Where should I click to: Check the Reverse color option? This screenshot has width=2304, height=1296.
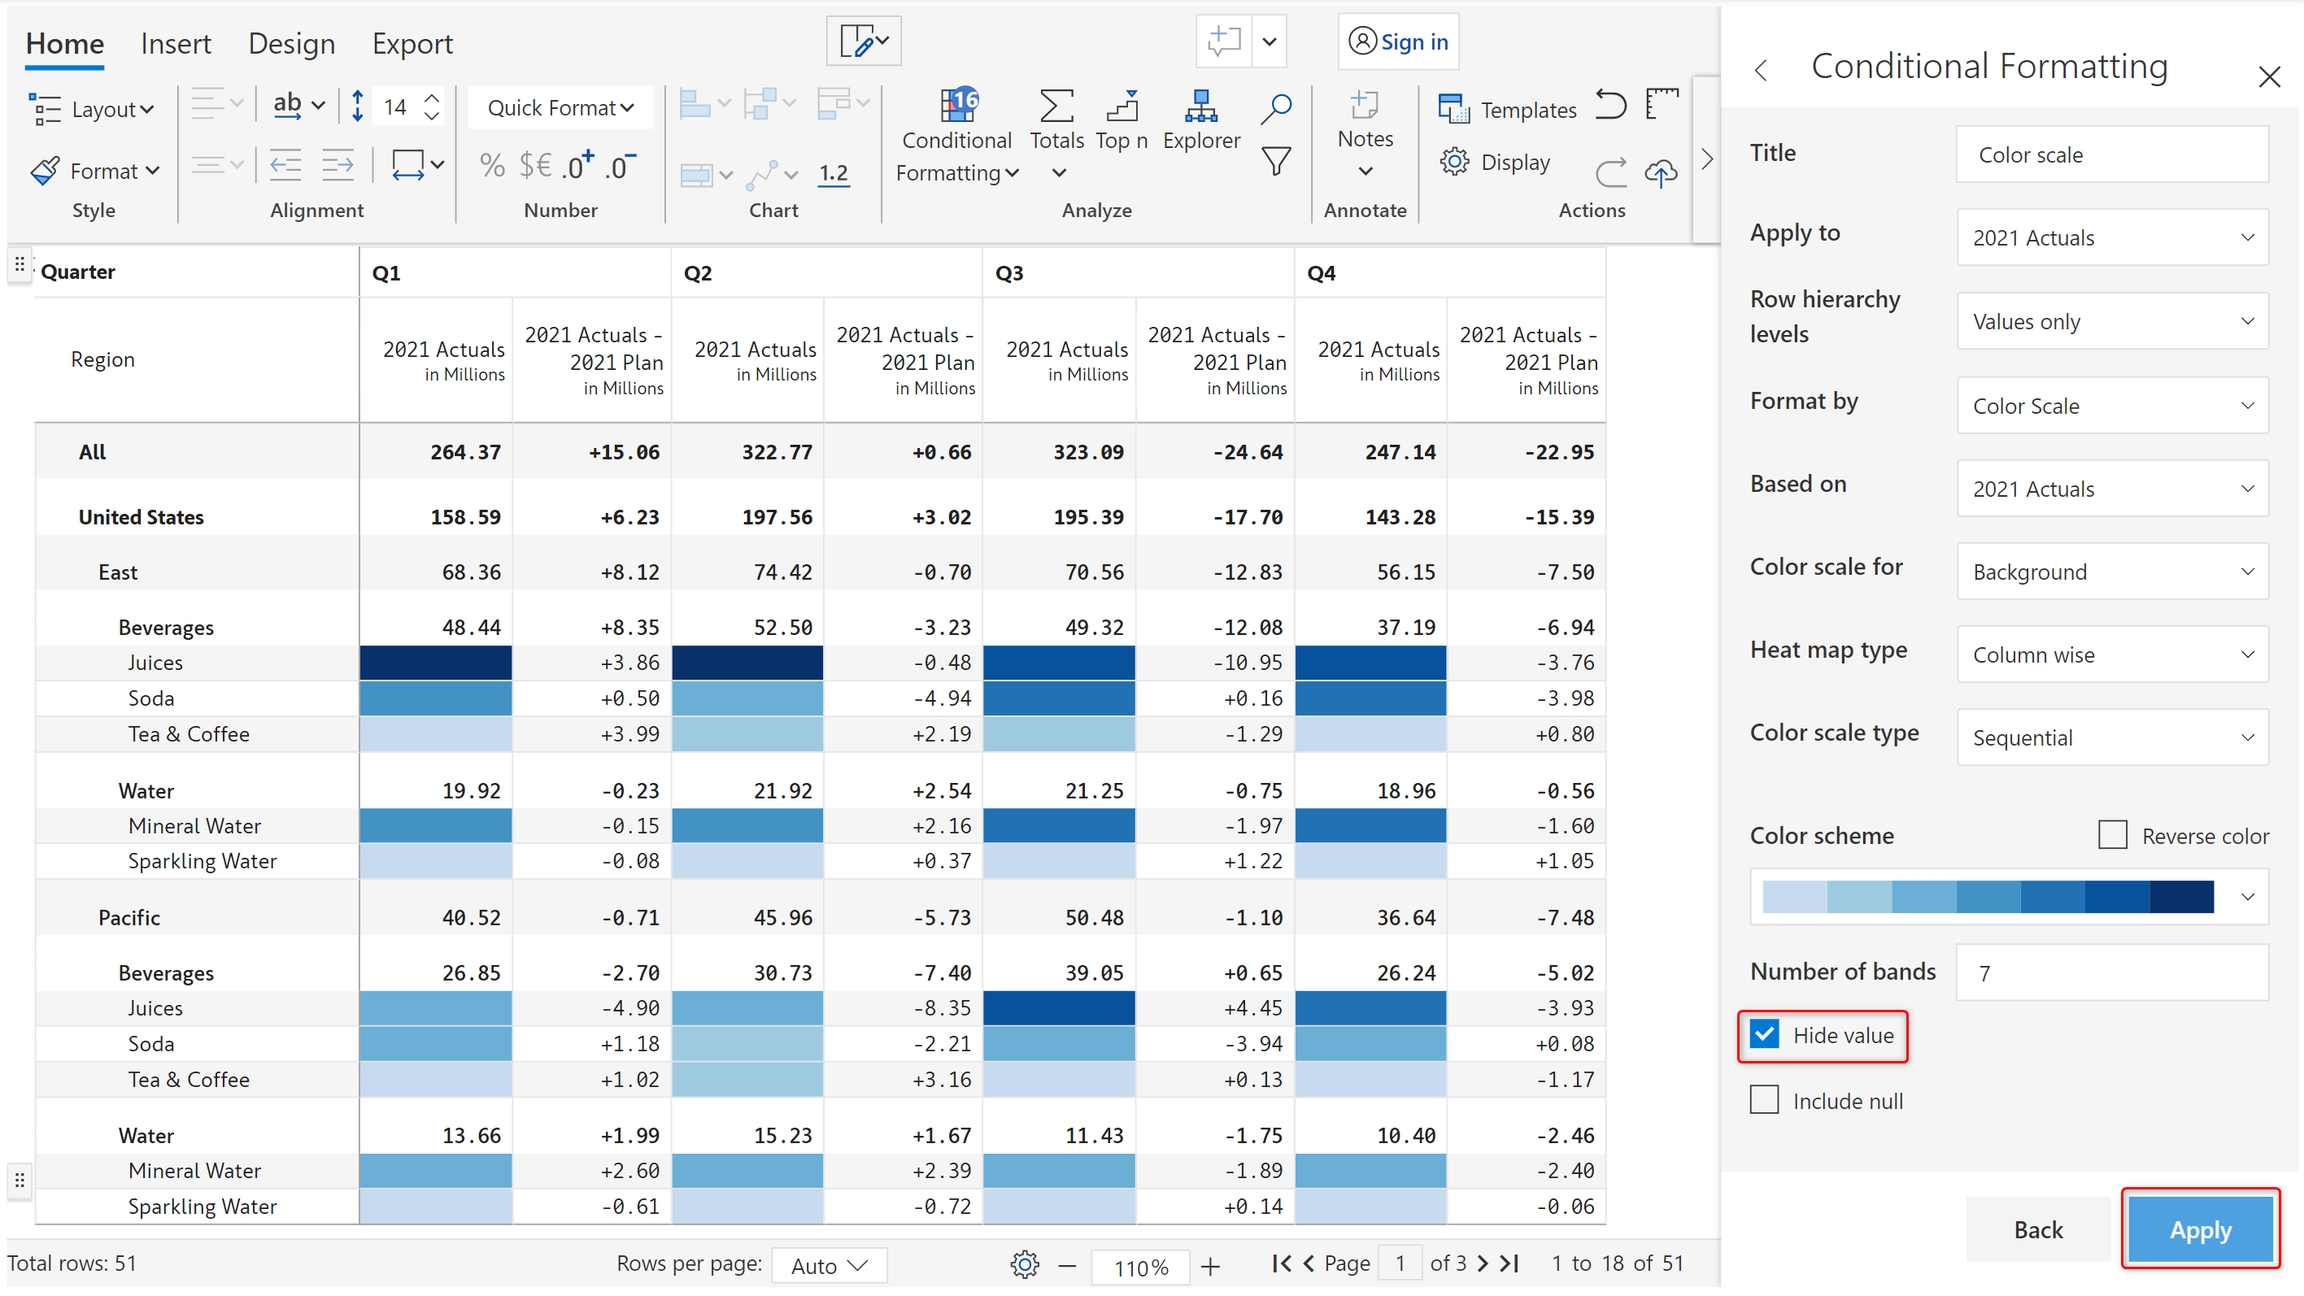2112,835
